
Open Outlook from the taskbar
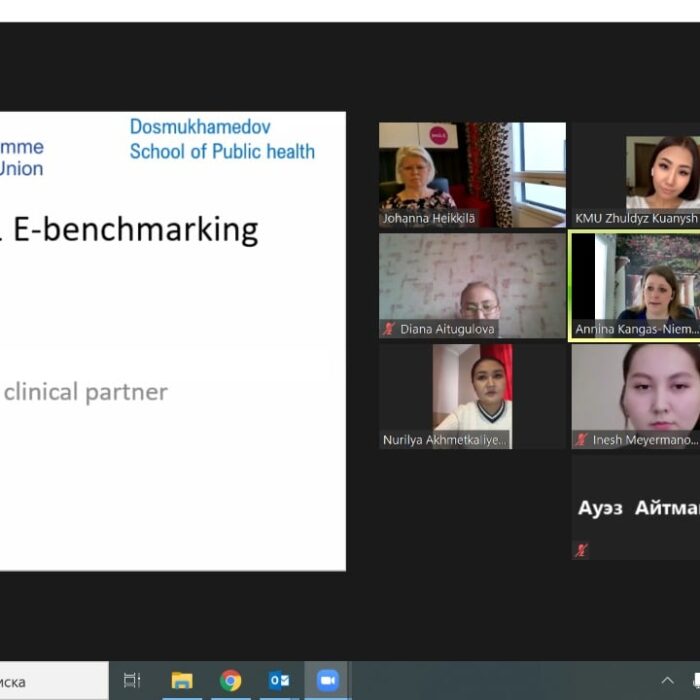point(279,681)
